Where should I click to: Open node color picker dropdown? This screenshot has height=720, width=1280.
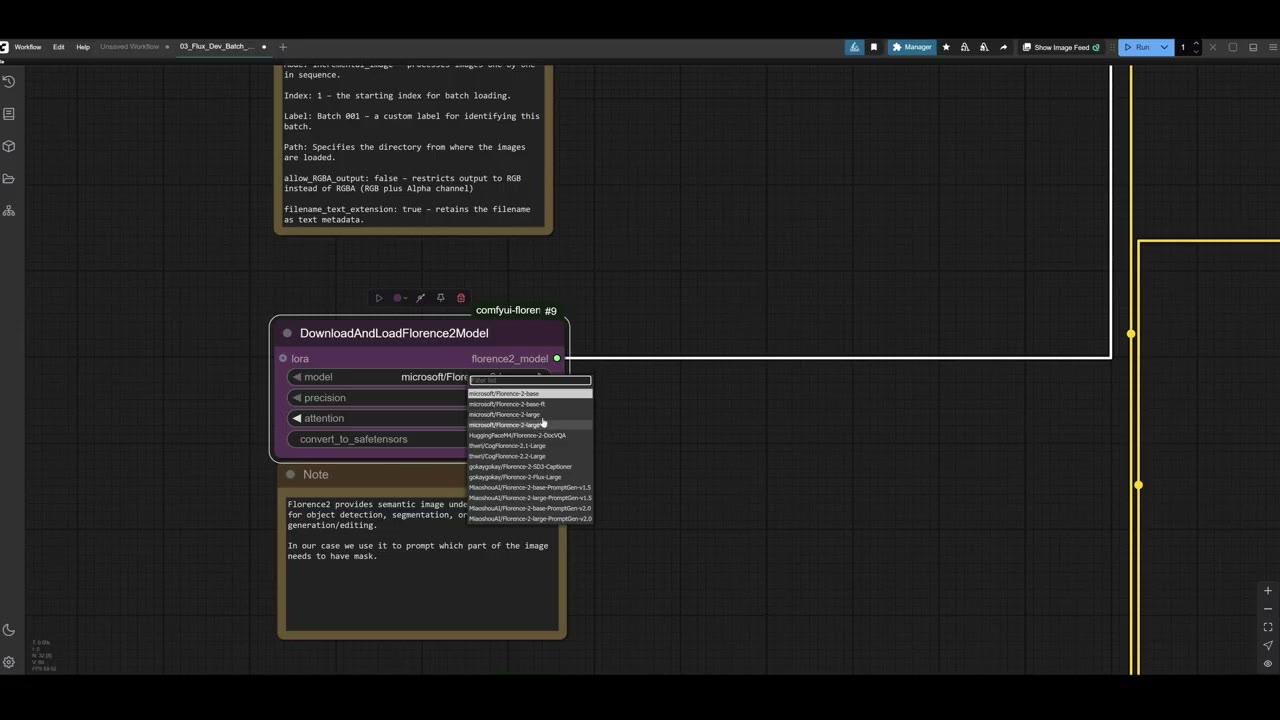400,298
